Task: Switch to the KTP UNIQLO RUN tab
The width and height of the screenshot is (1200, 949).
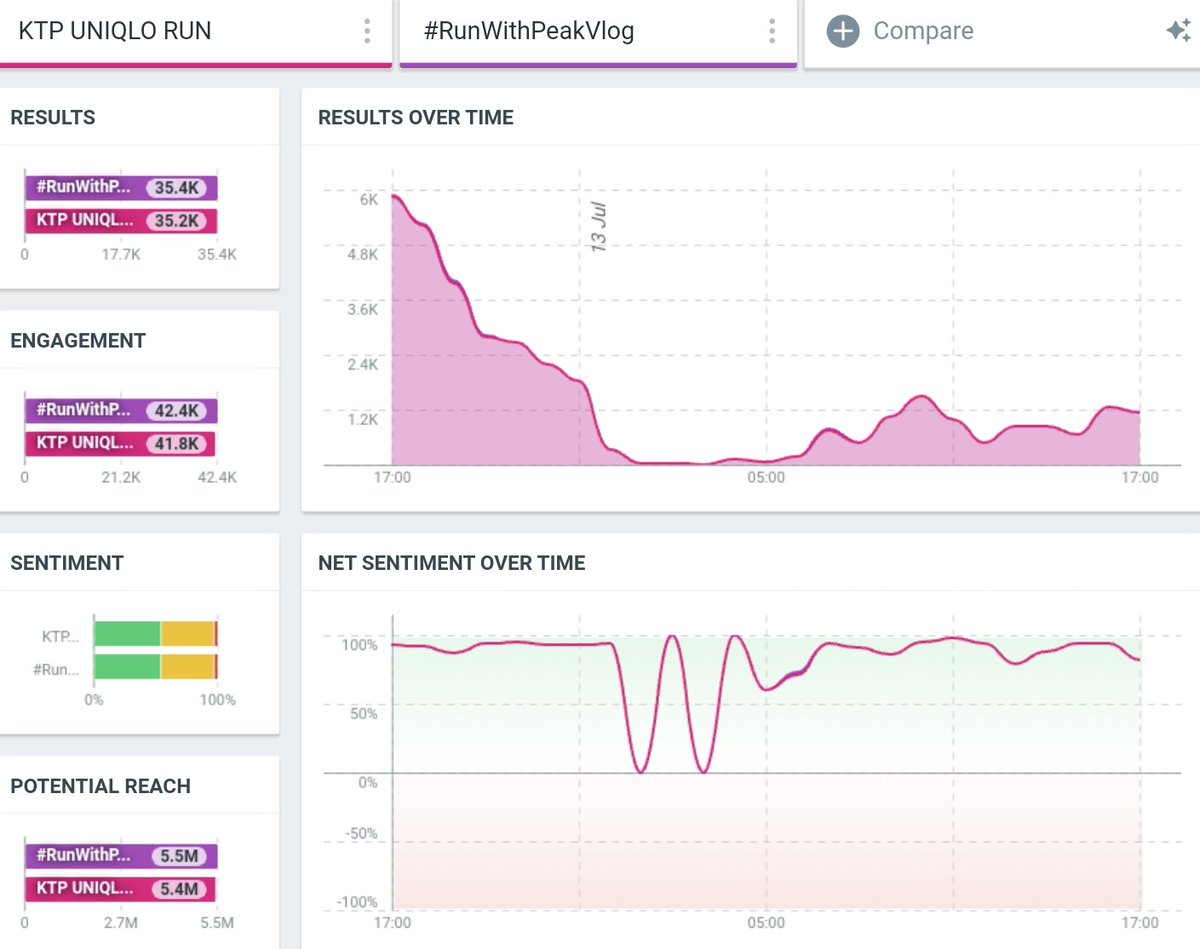Action: (196, 33)
